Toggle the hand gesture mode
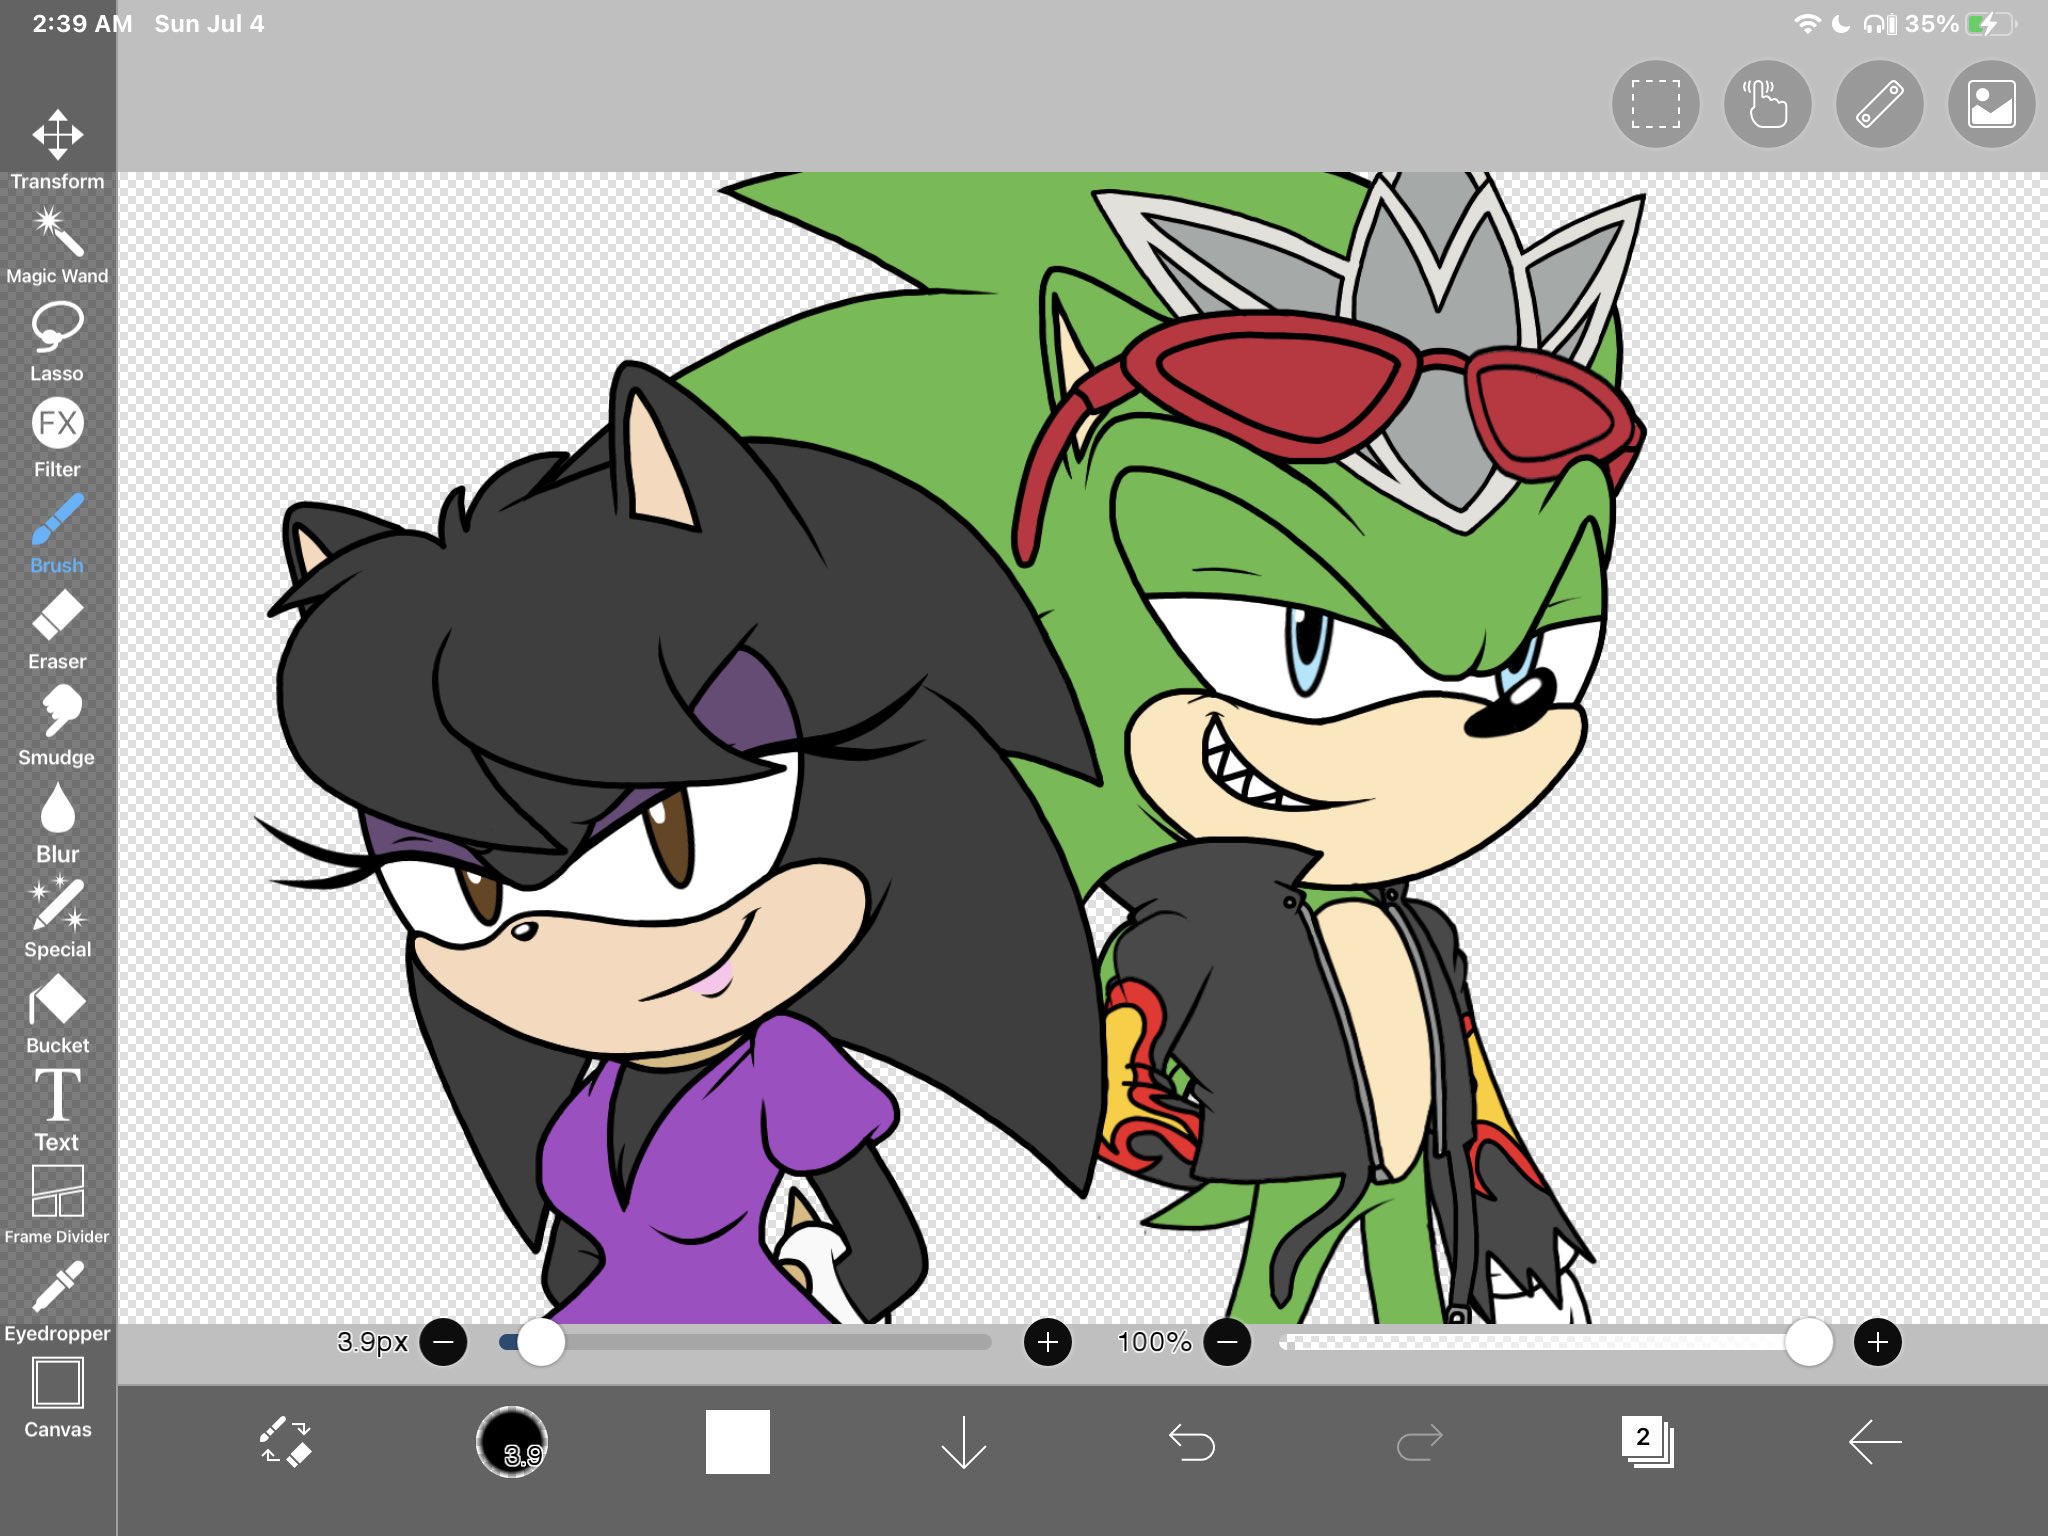Viewport: 2048px width, 1536px height. click(1766, 103)
